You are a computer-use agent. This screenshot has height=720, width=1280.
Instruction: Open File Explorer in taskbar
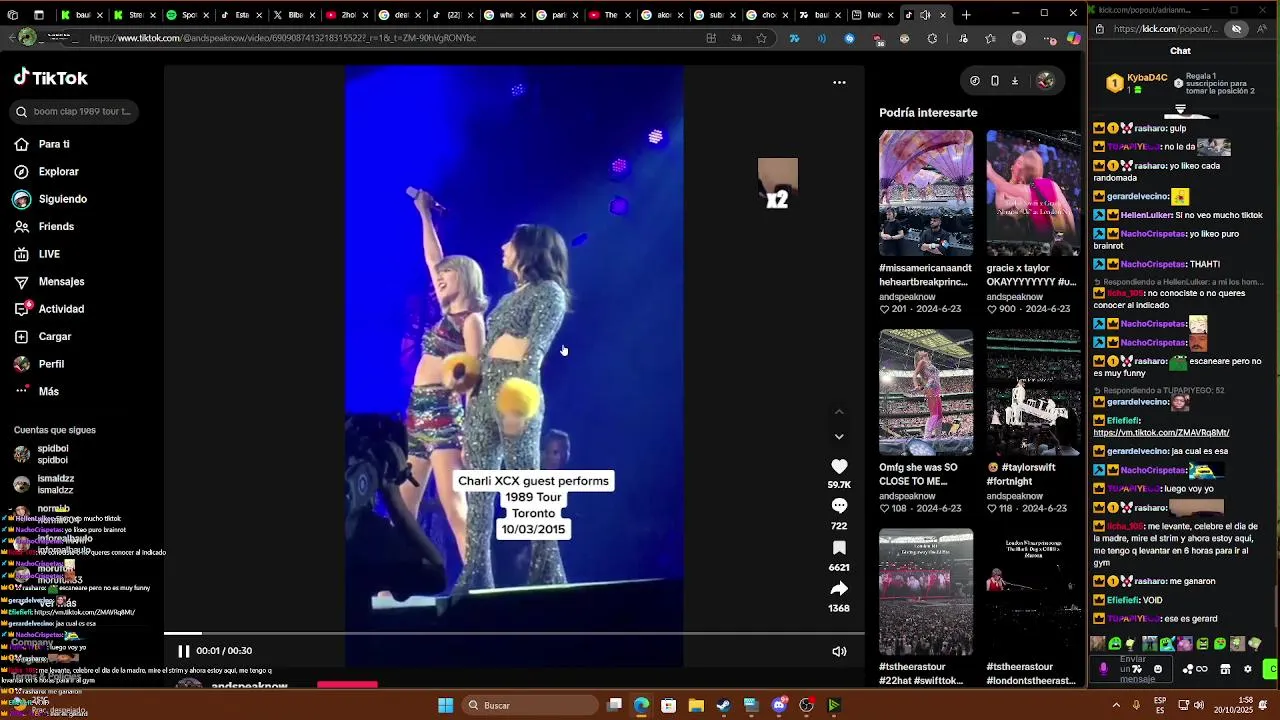click(696, 706)
